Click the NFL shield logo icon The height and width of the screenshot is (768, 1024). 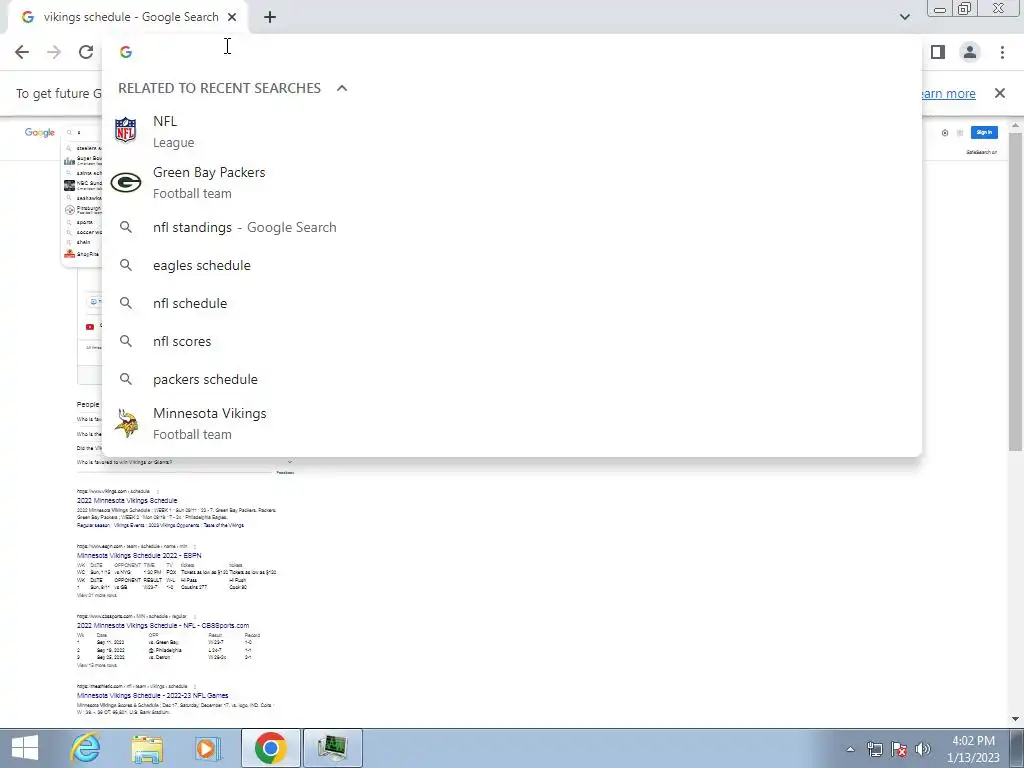click(125, 131)
